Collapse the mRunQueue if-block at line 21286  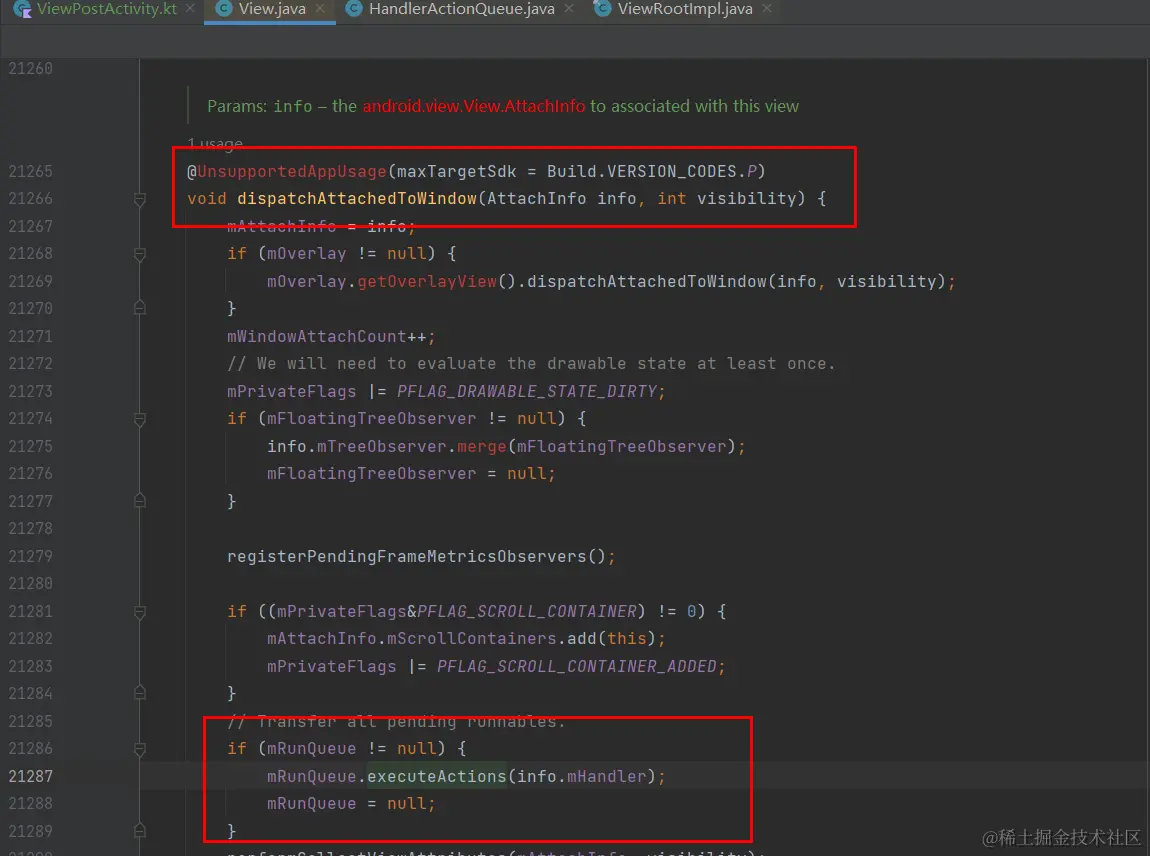point(139,750)
